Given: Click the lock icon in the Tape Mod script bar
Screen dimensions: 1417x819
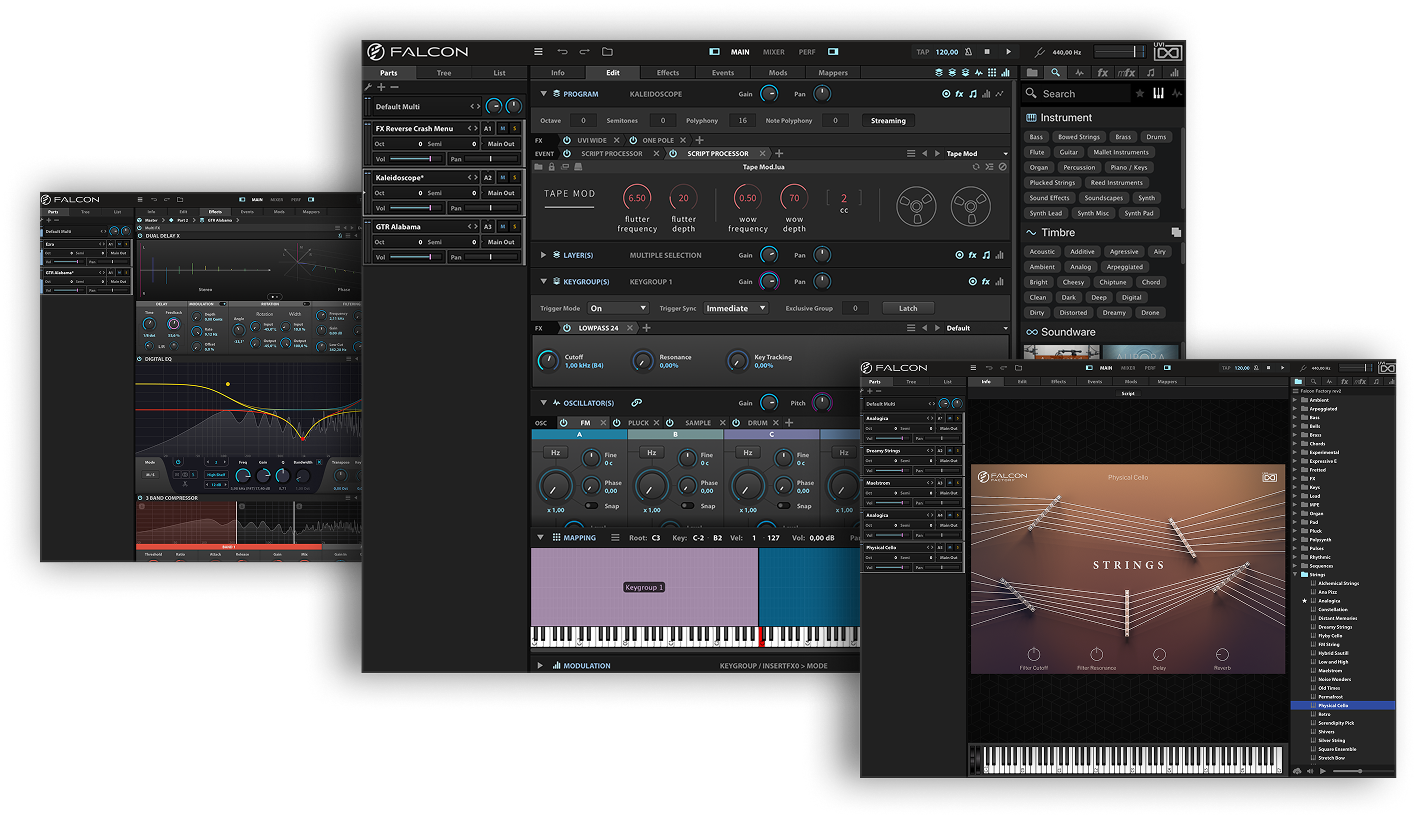Looking at the screenshot, I should [551, 167].
